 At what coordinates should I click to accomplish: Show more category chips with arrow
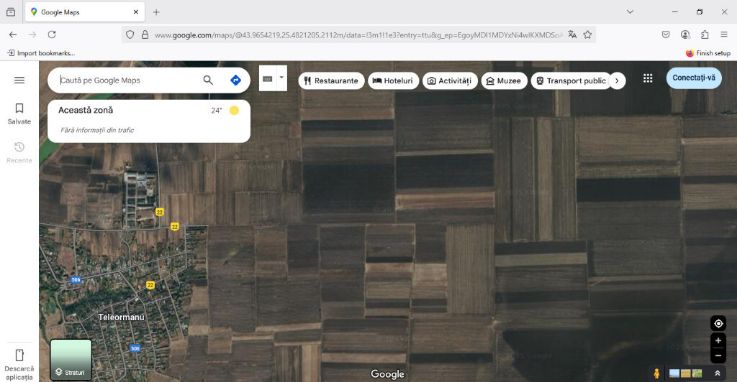617,81
